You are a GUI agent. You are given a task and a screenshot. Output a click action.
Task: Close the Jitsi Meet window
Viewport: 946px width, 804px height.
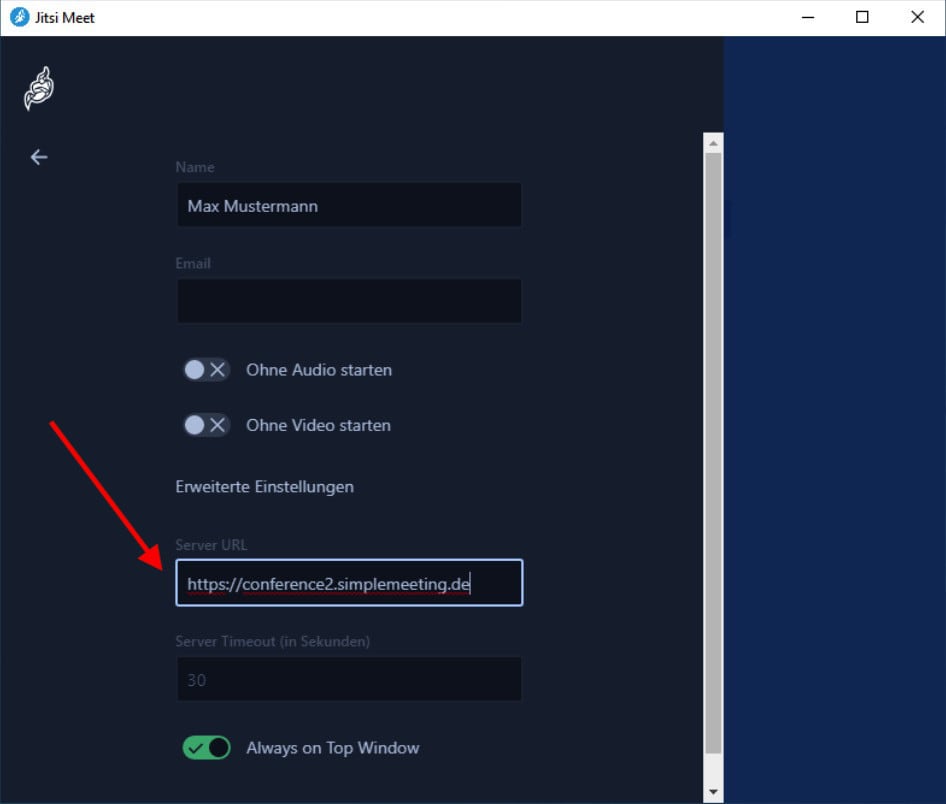pyautogui.click(x=917, y=17)
